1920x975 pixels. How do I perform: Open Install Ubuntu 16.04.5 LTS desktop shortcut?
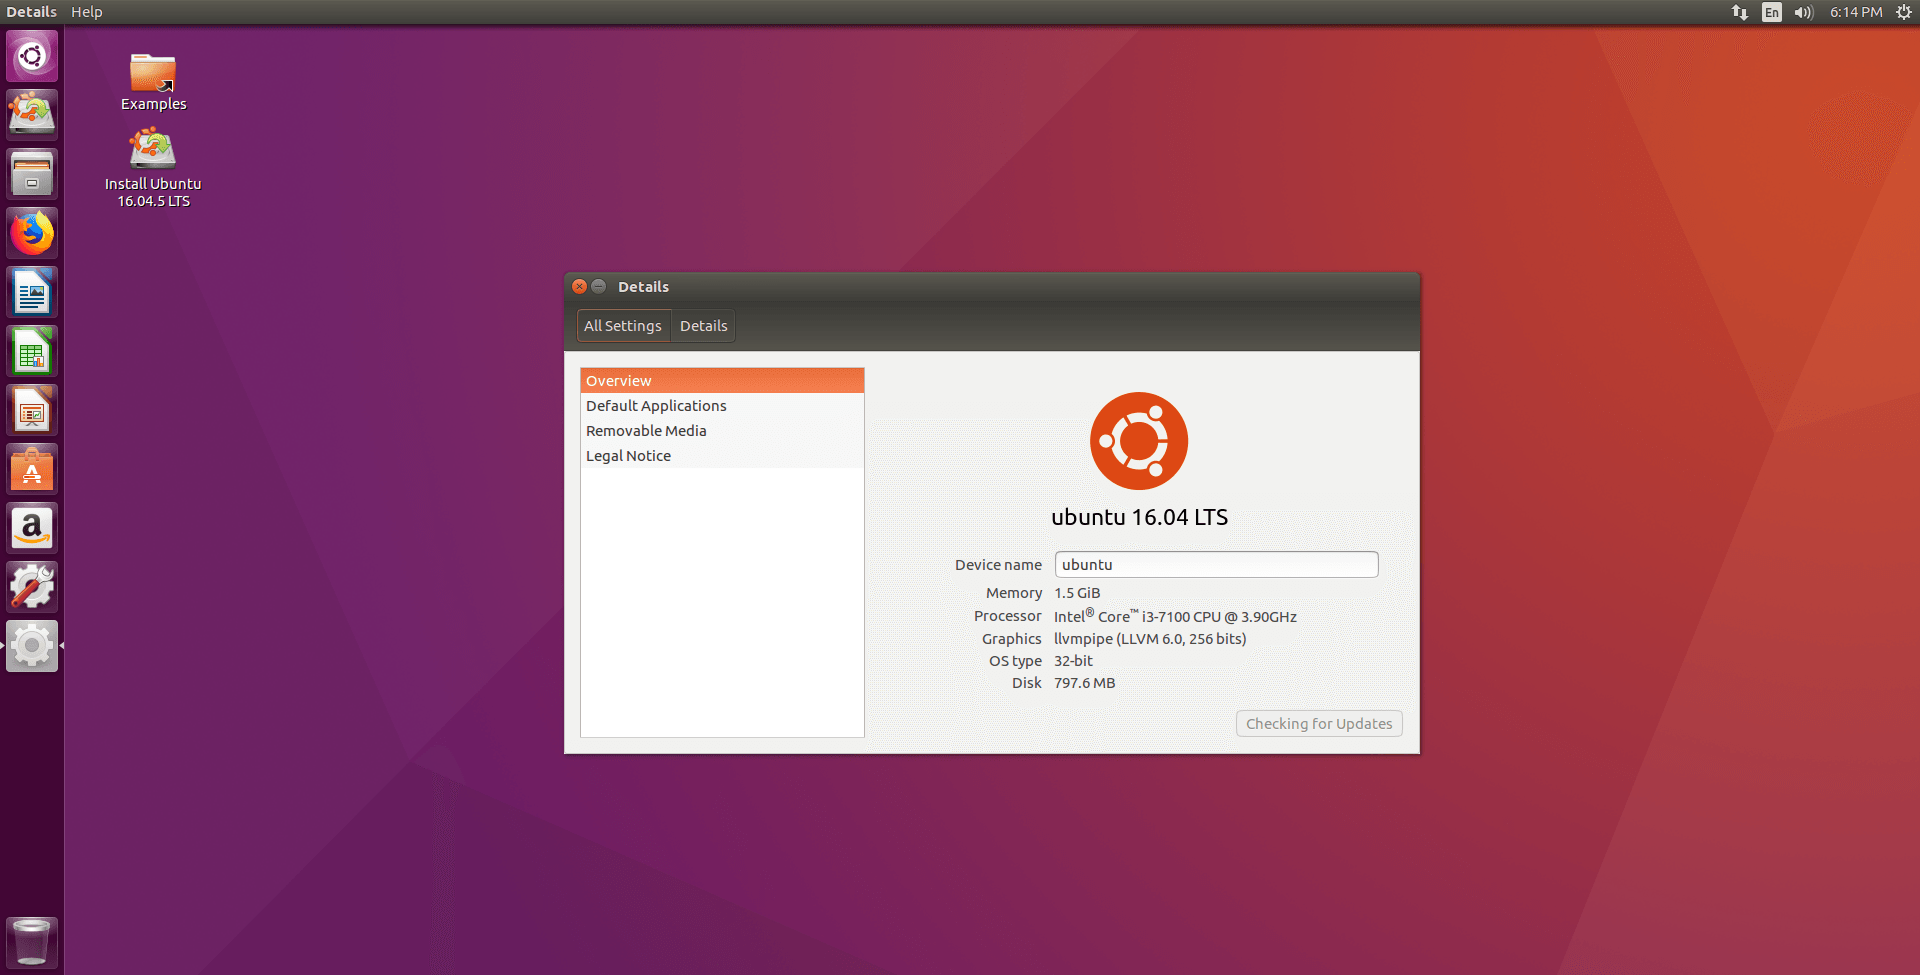(153, 168)
